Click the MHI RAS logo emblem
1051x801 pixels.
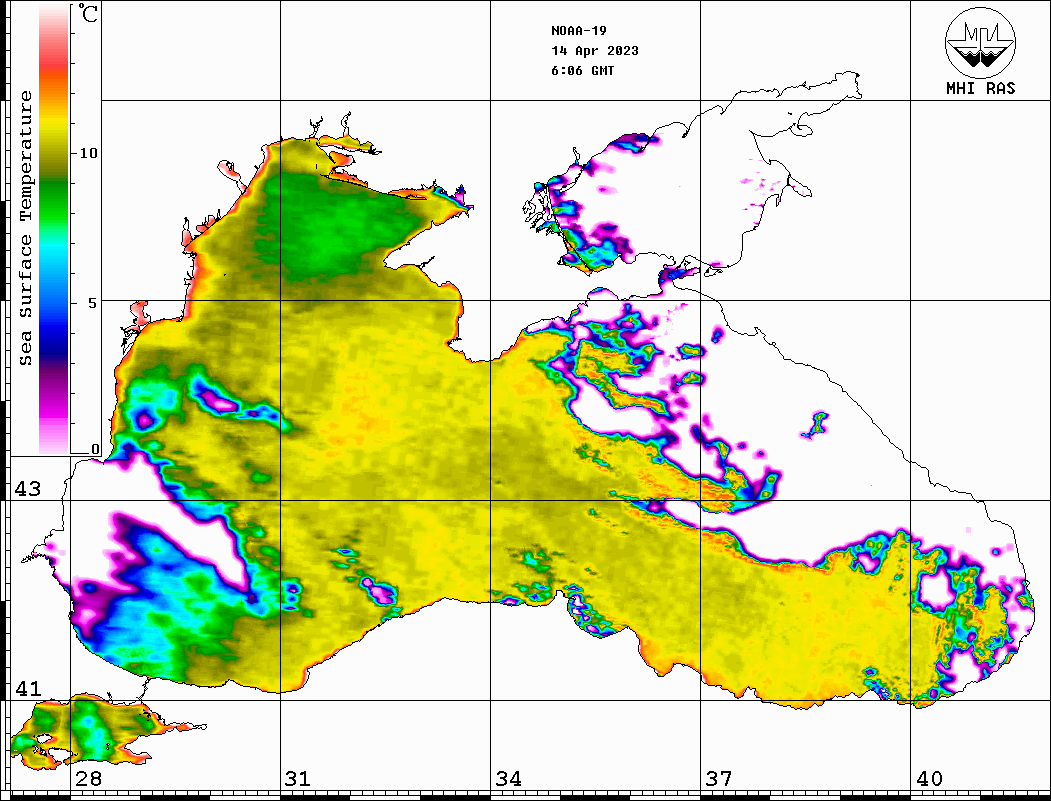click(x=980, y=42)
